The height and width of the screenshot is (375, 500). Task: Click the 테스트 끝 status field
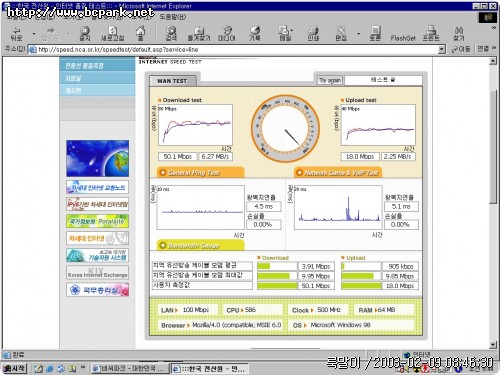383,80
